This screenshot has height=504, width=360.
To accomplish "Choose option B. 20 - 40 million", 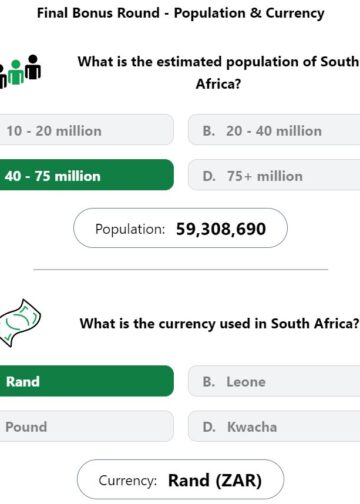I will [274, 130].
